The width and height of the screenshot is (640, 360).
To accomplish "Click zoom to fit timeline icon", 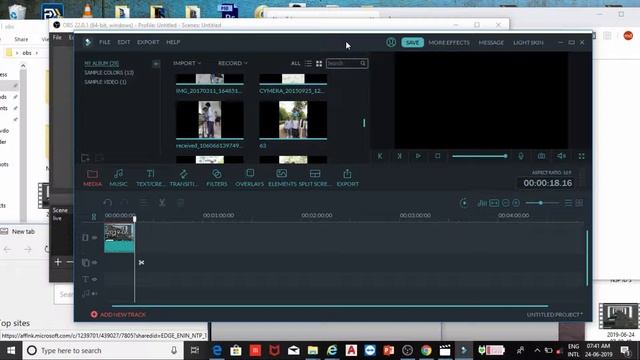I will pos(494,203).
